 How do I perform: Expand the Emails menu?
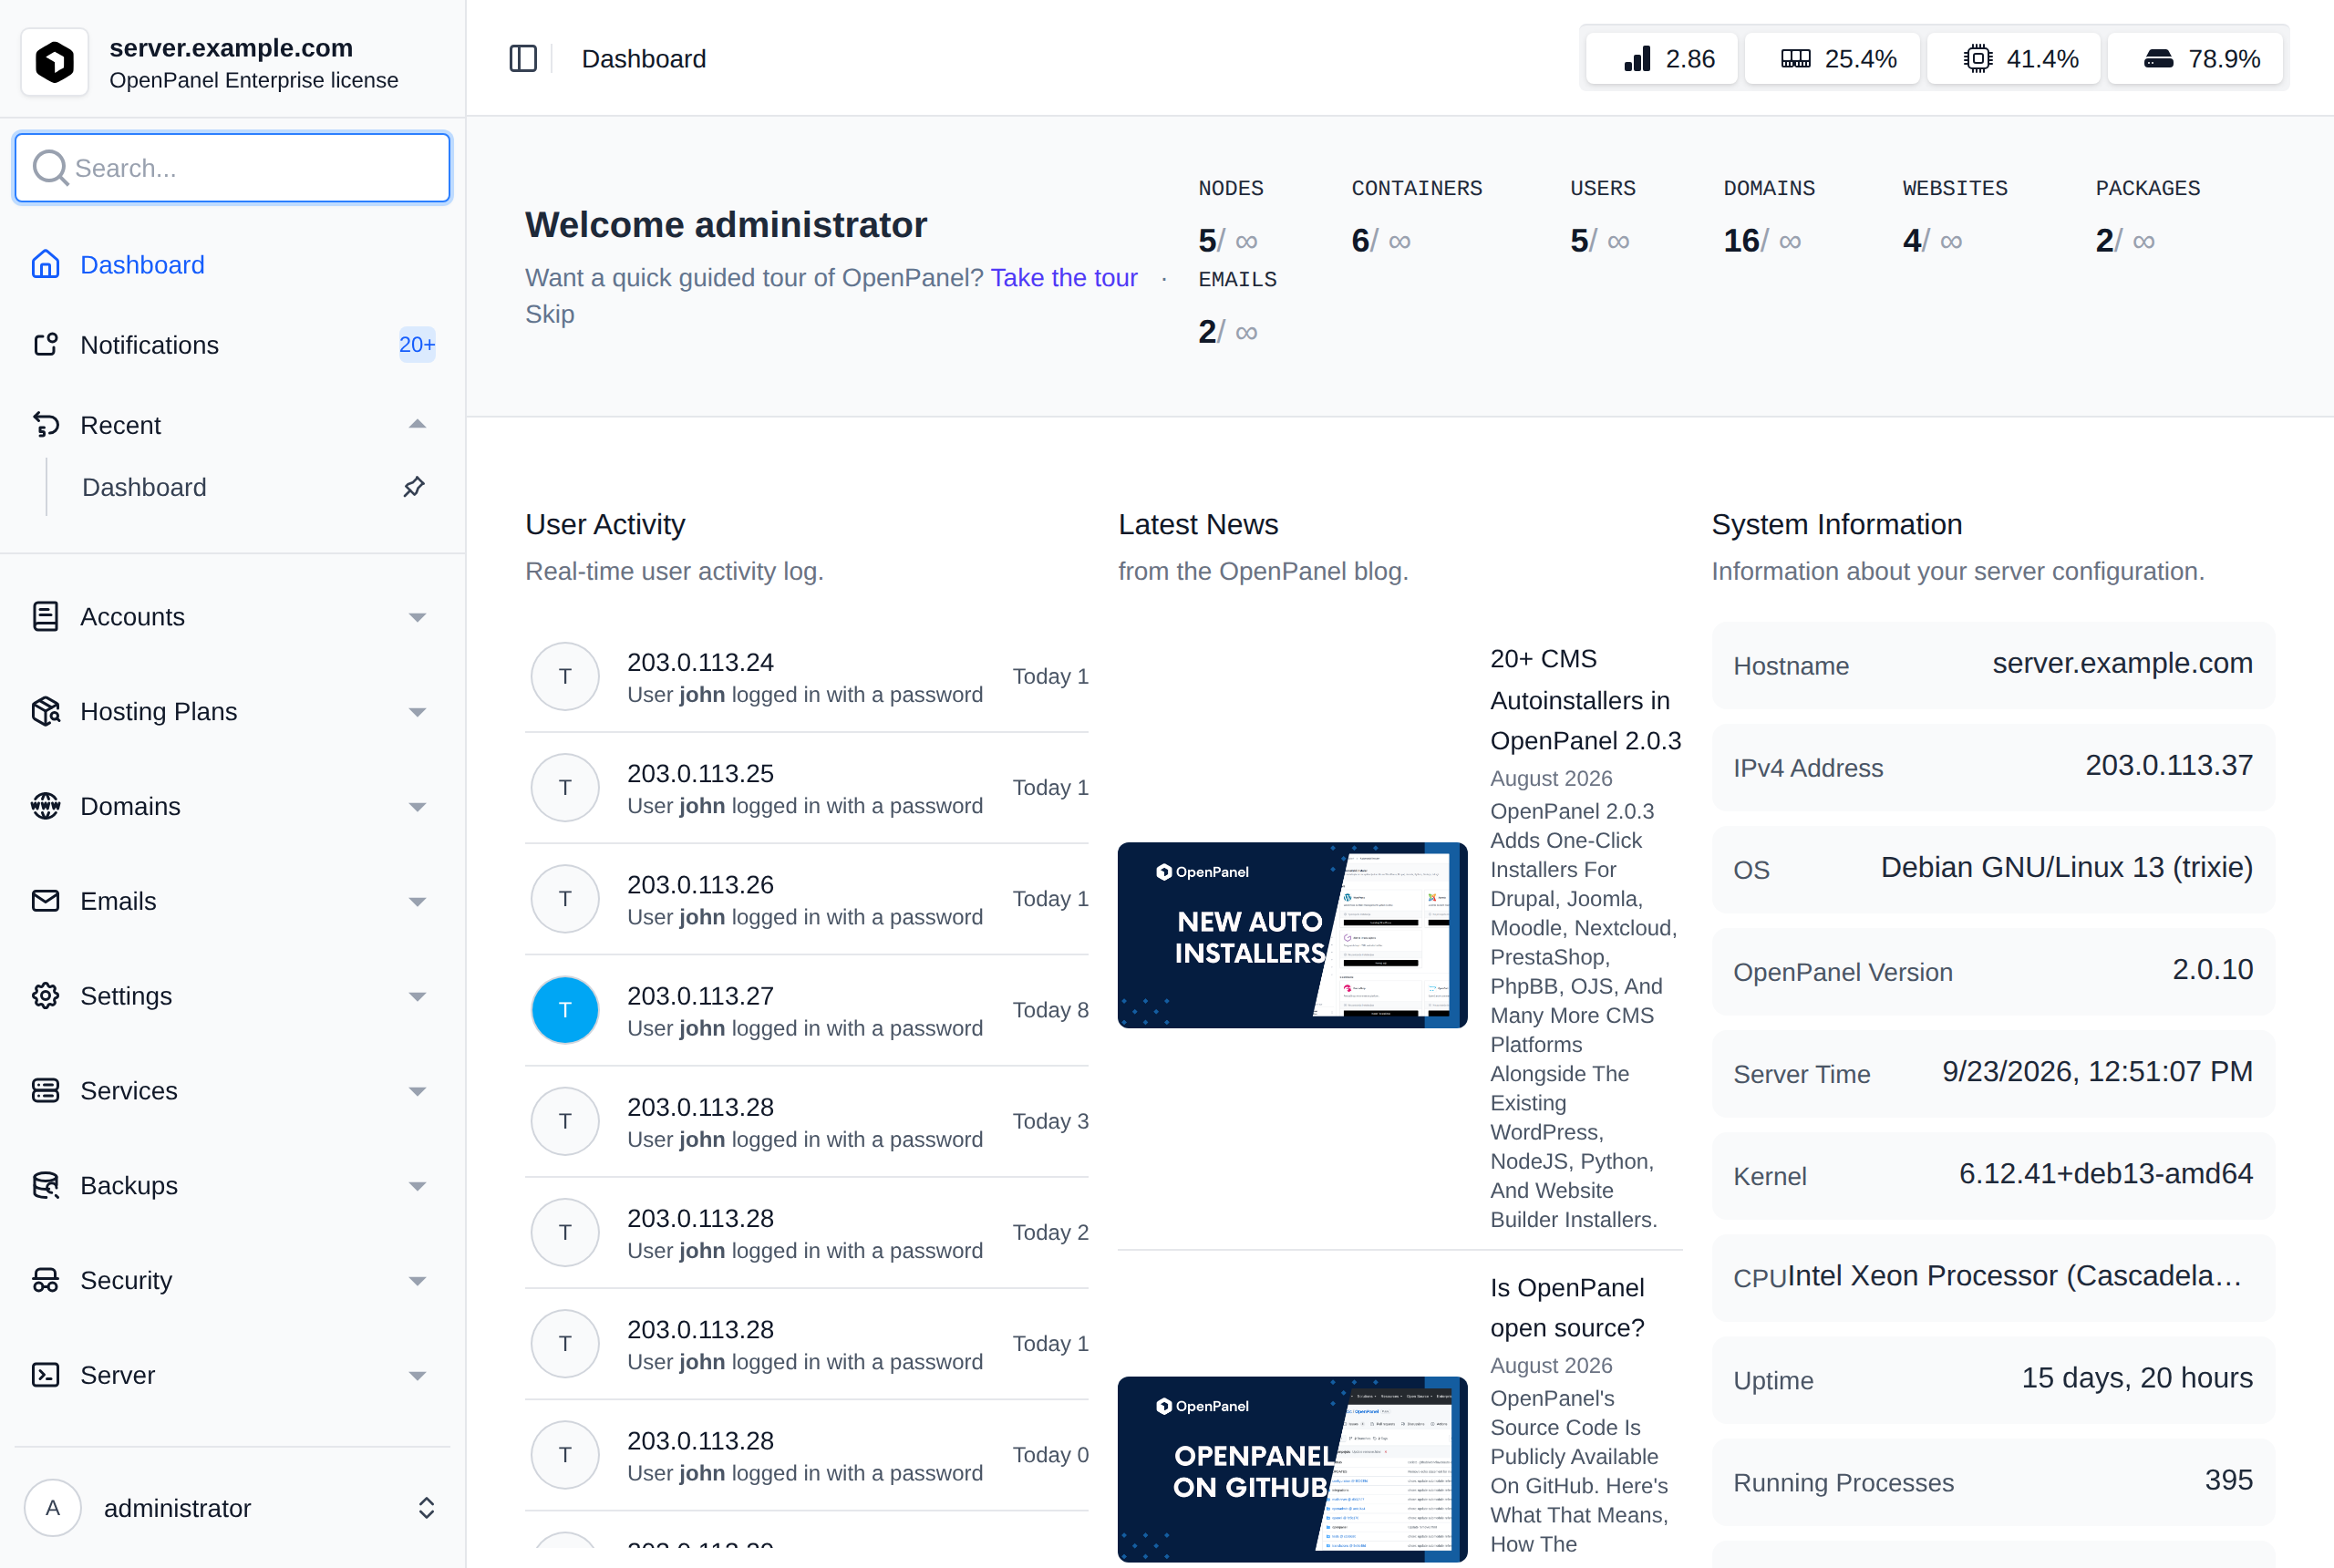point(417,902)
